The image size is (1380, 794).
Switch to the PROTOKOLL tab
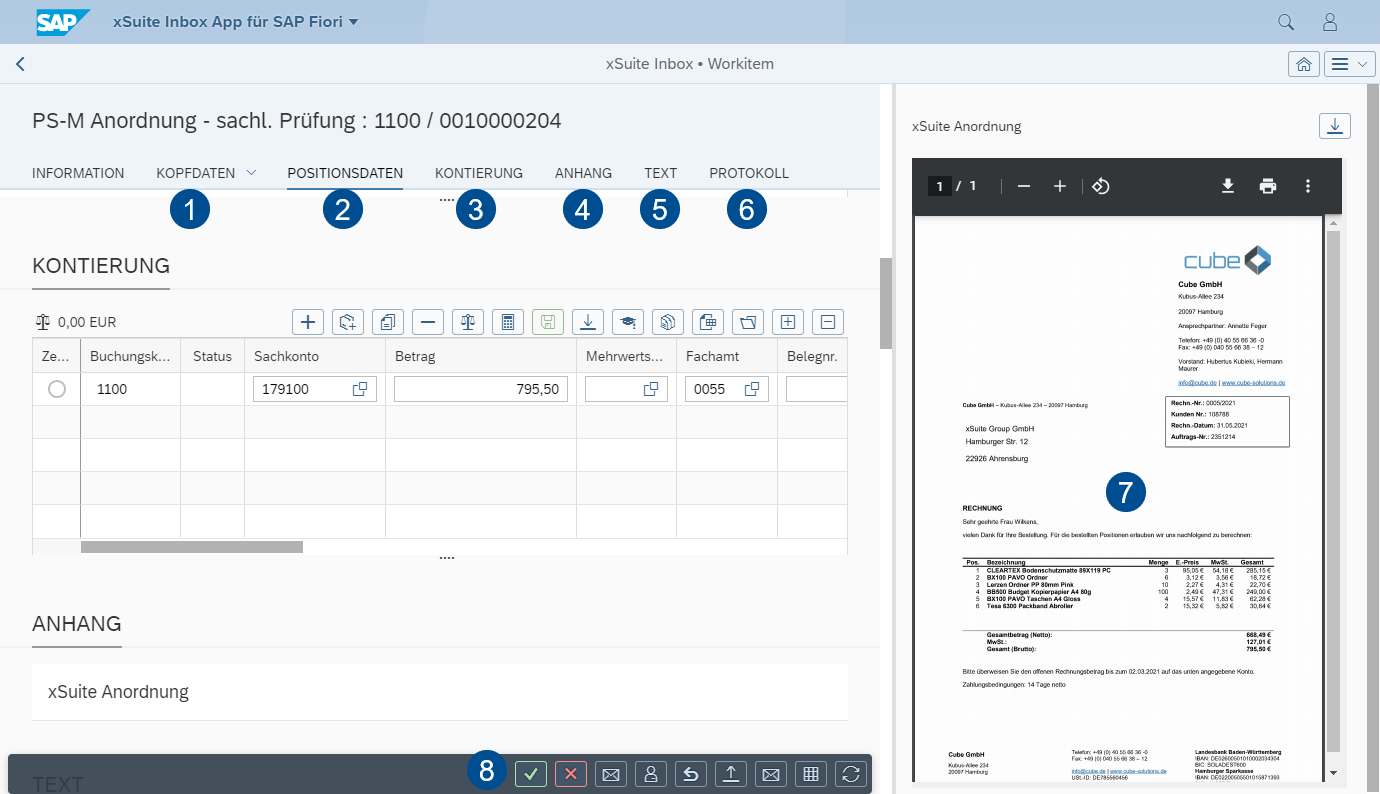click(x=748, y=172)
